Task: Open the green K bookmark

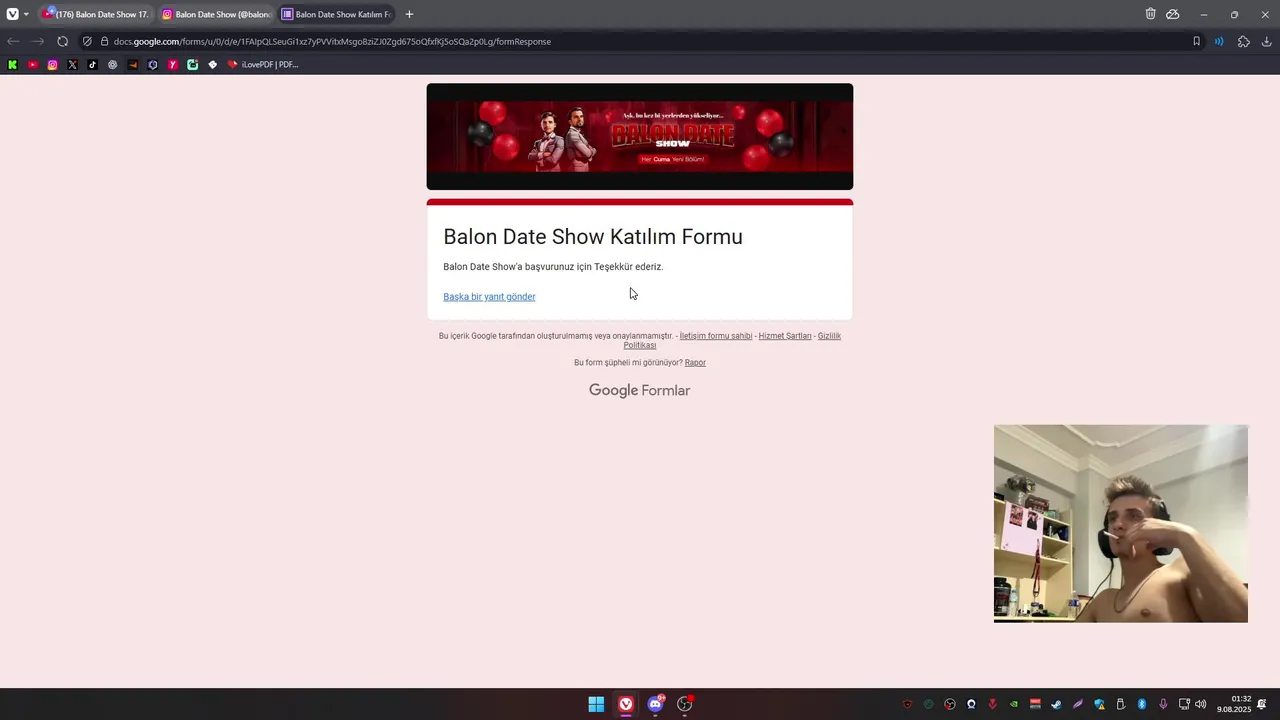Action: [12, 64]
